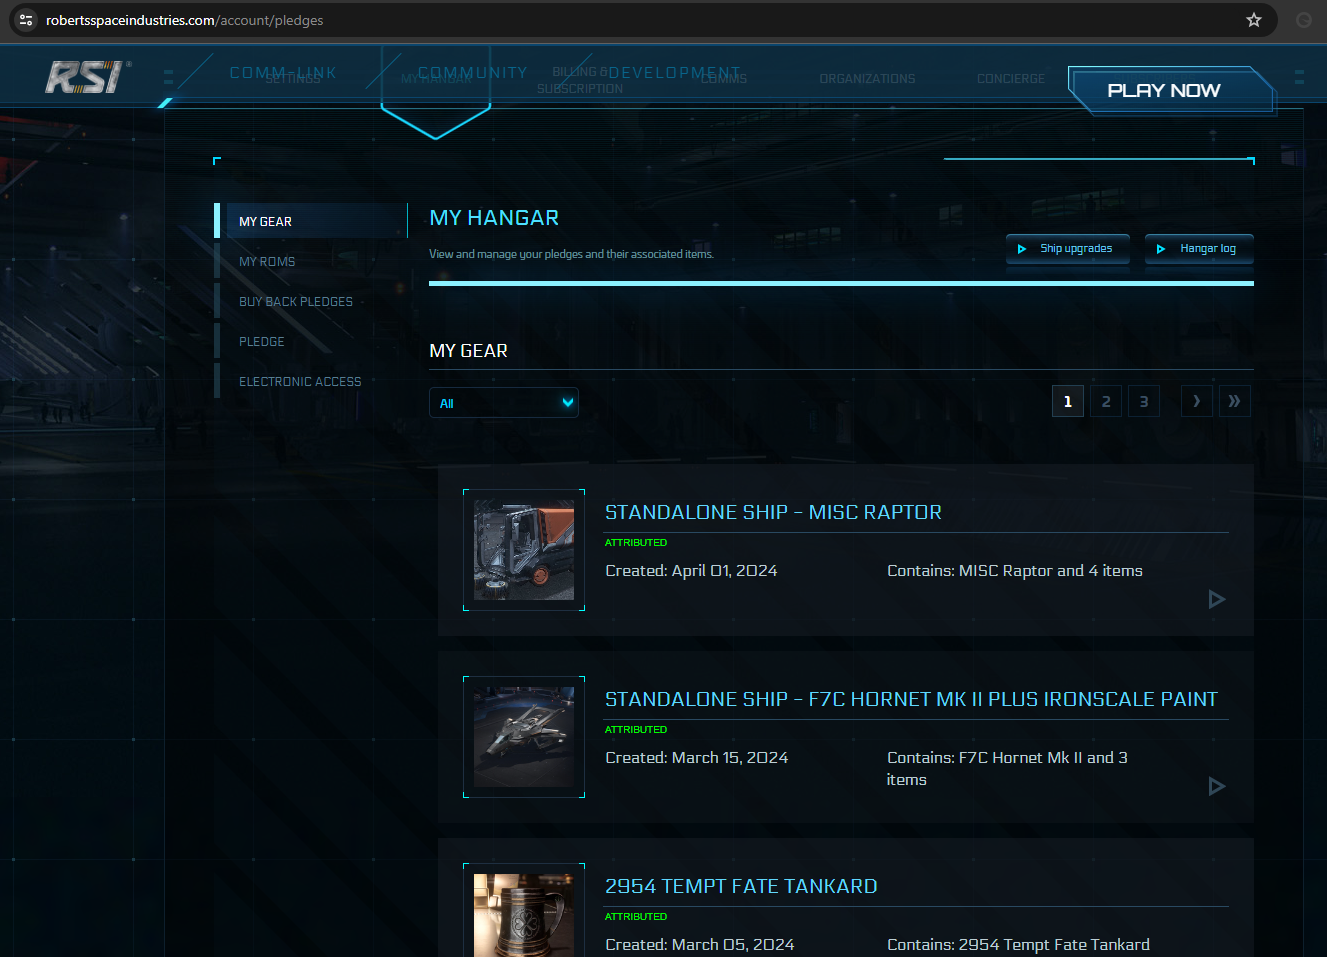The image size is (1327, 957).
Task: Expand details for the F7C Hornet pledge
Action: pyautogui.click(x=1217, y=786)
